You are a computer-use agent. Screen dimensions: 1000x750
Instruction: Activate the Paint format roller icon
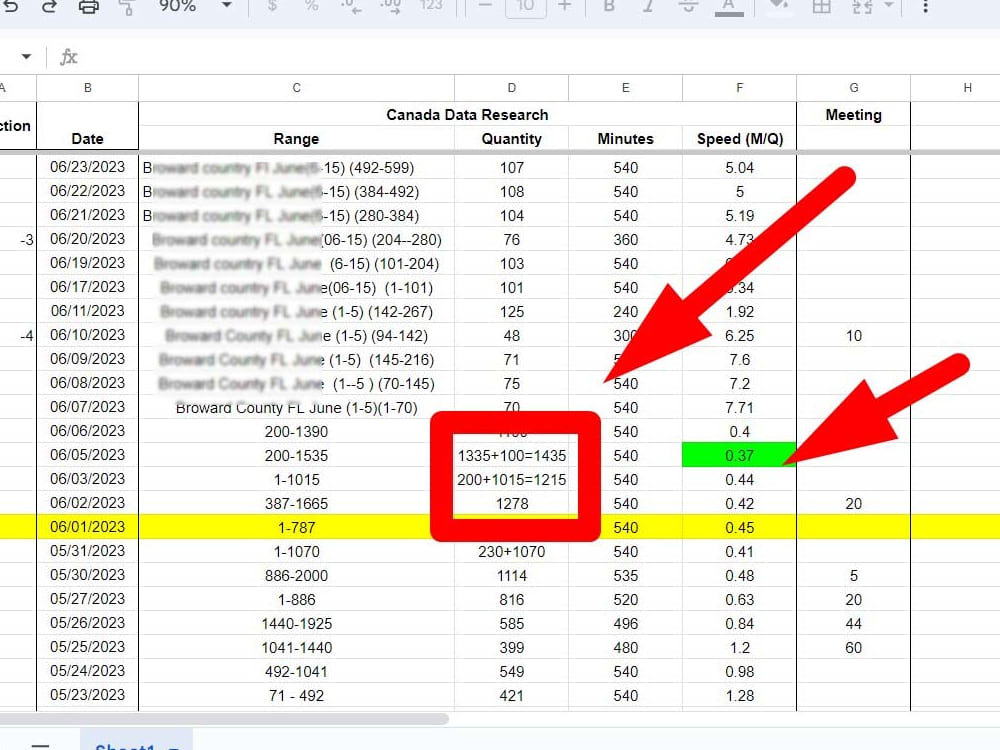click(x=127, y=7)
